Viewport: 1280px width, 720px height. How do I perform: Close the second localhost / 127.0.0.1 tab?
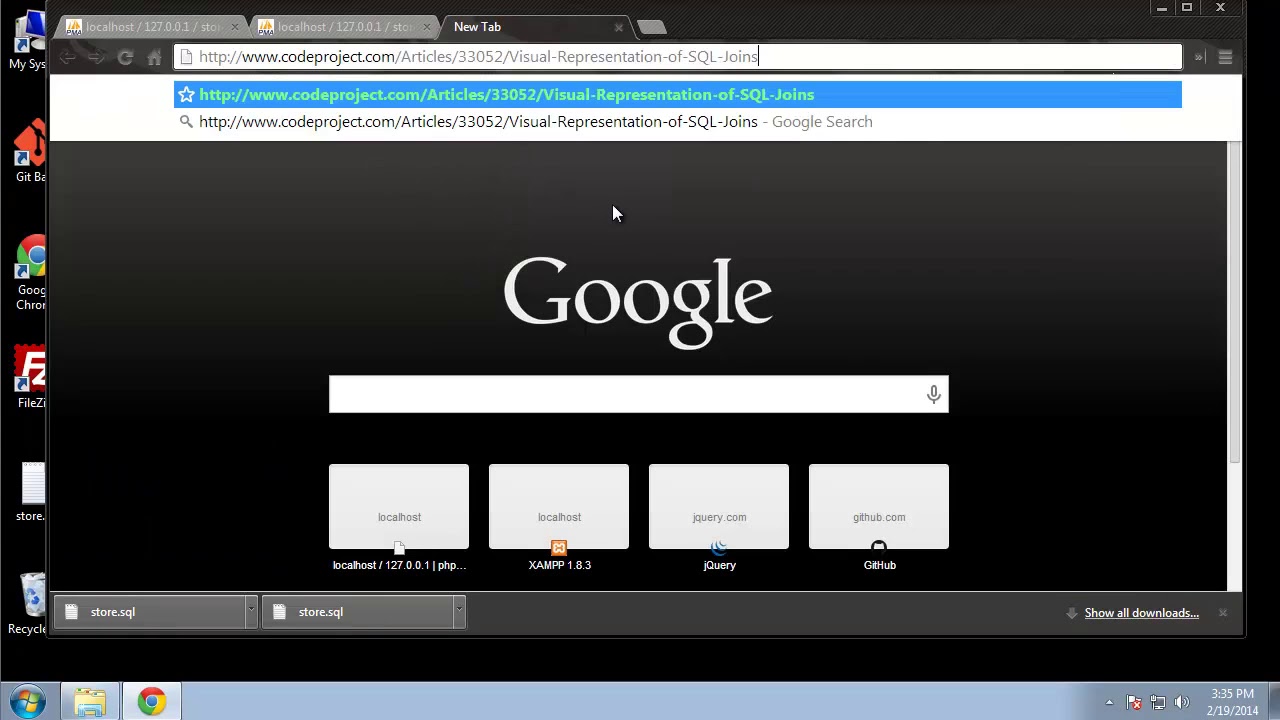pyautogui.click(x=426, y=27)
